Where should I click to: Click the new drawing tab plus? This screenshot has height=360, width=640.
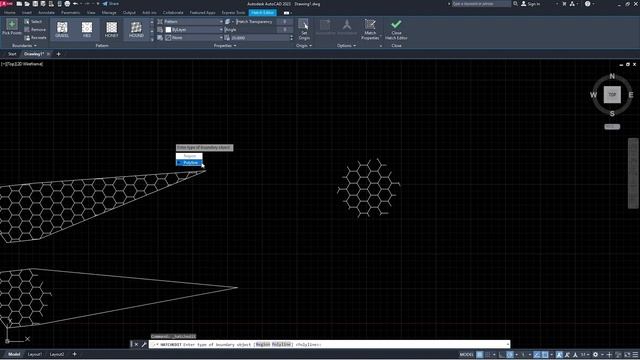[58, 54]
